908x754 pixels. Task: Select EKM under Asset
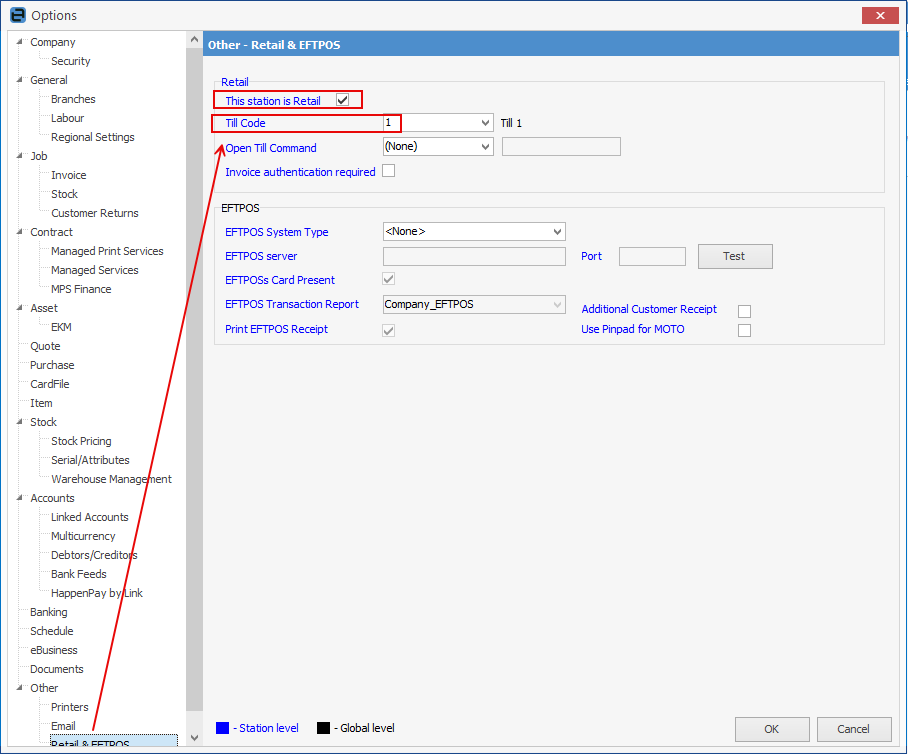61,327
